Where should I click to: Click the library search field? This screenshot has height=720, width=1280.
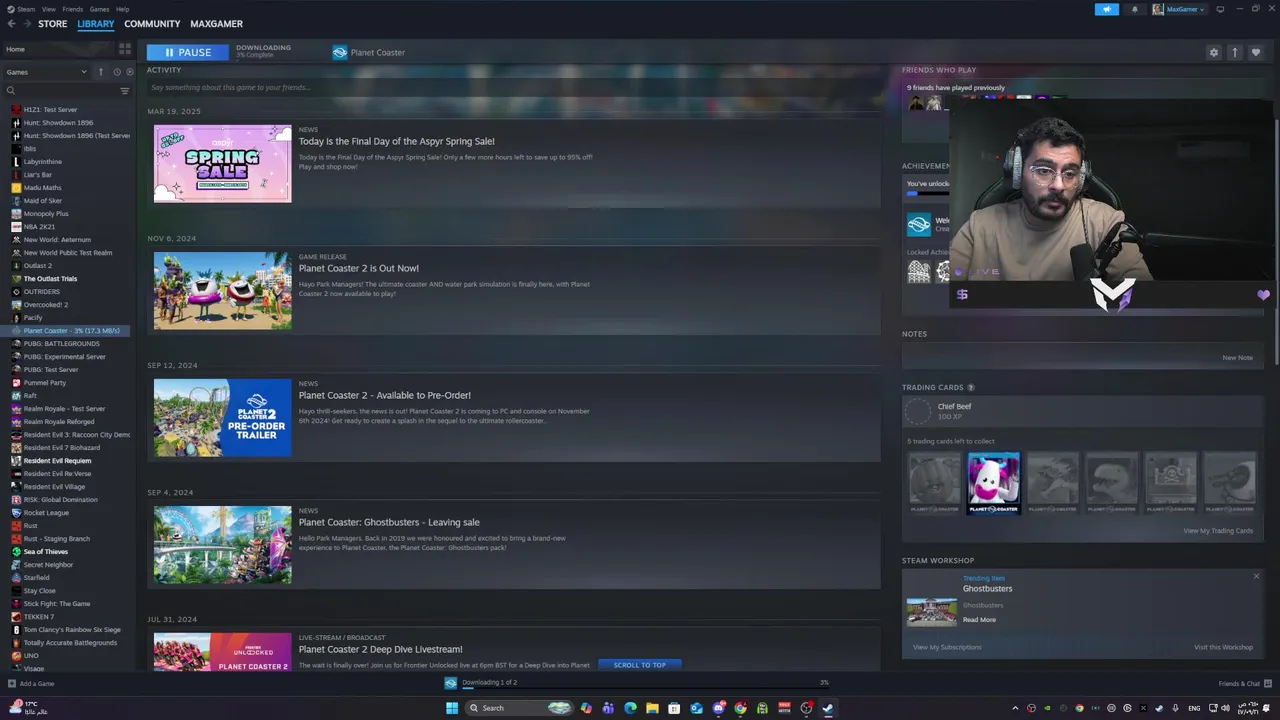click(67, 91)
